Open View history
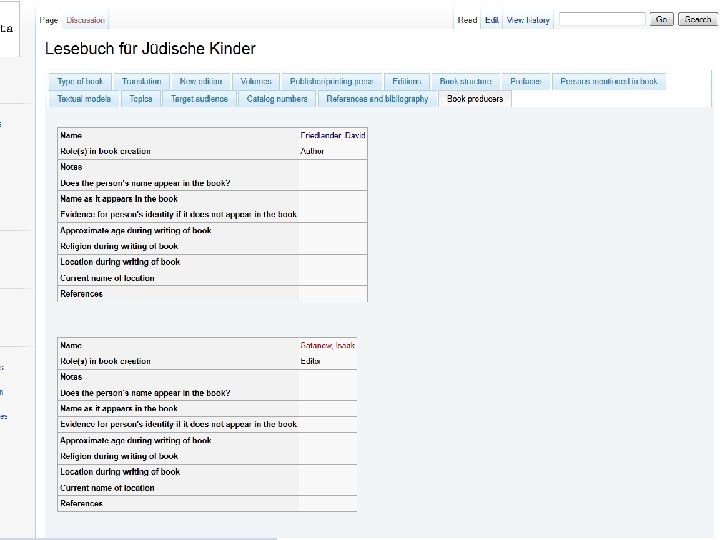Image resolution: width=720 pixels, height=540 pixels. pos(528,20)
